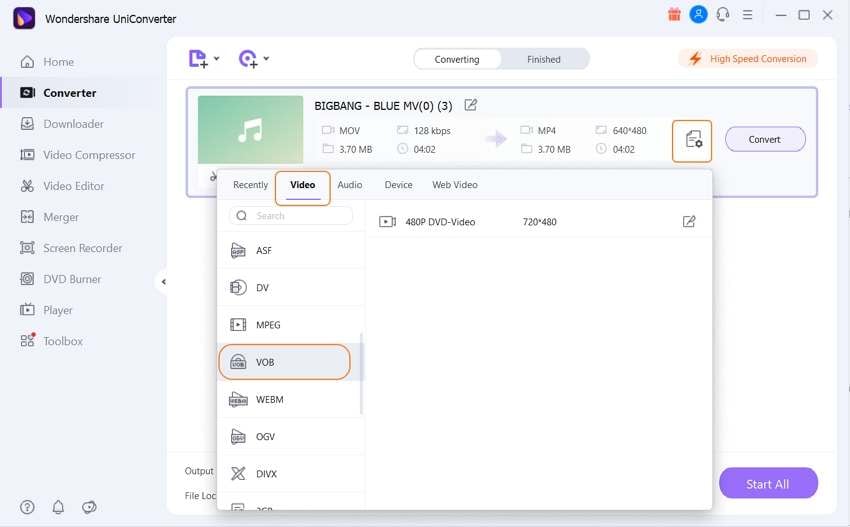Screen dimensions: 850x527
Task: Rename the BIGBANG - BLUE MV file title
Action: tap(471, 105)
